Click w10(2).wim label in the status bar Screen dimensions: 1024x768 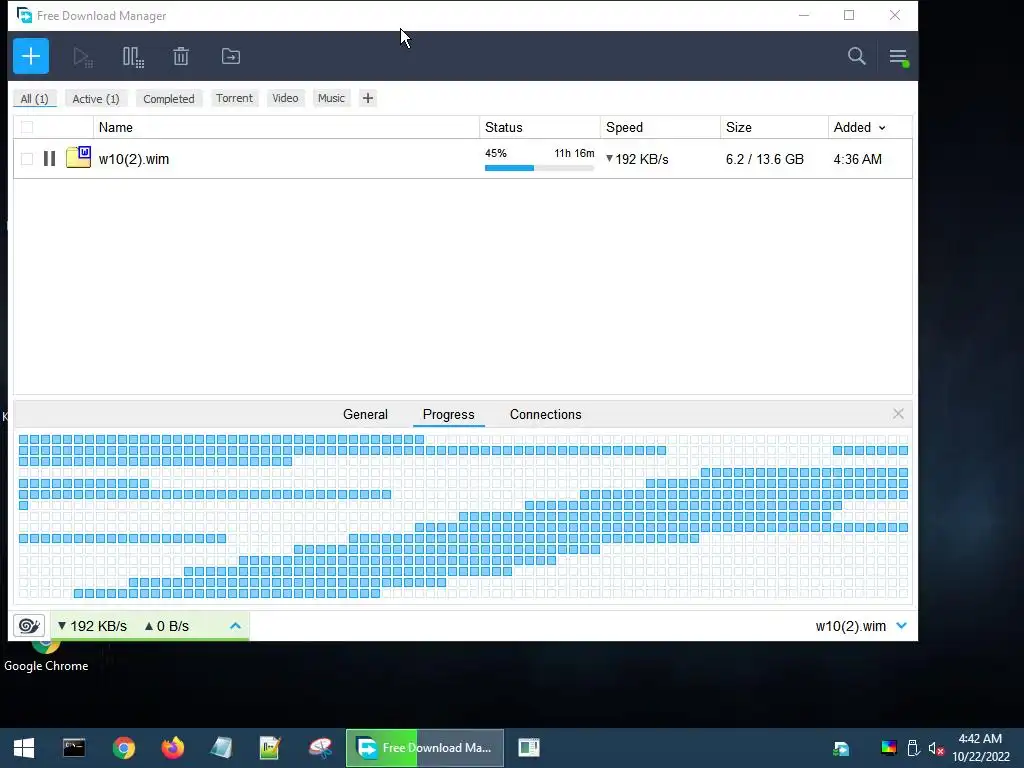[x=850, y=626]
